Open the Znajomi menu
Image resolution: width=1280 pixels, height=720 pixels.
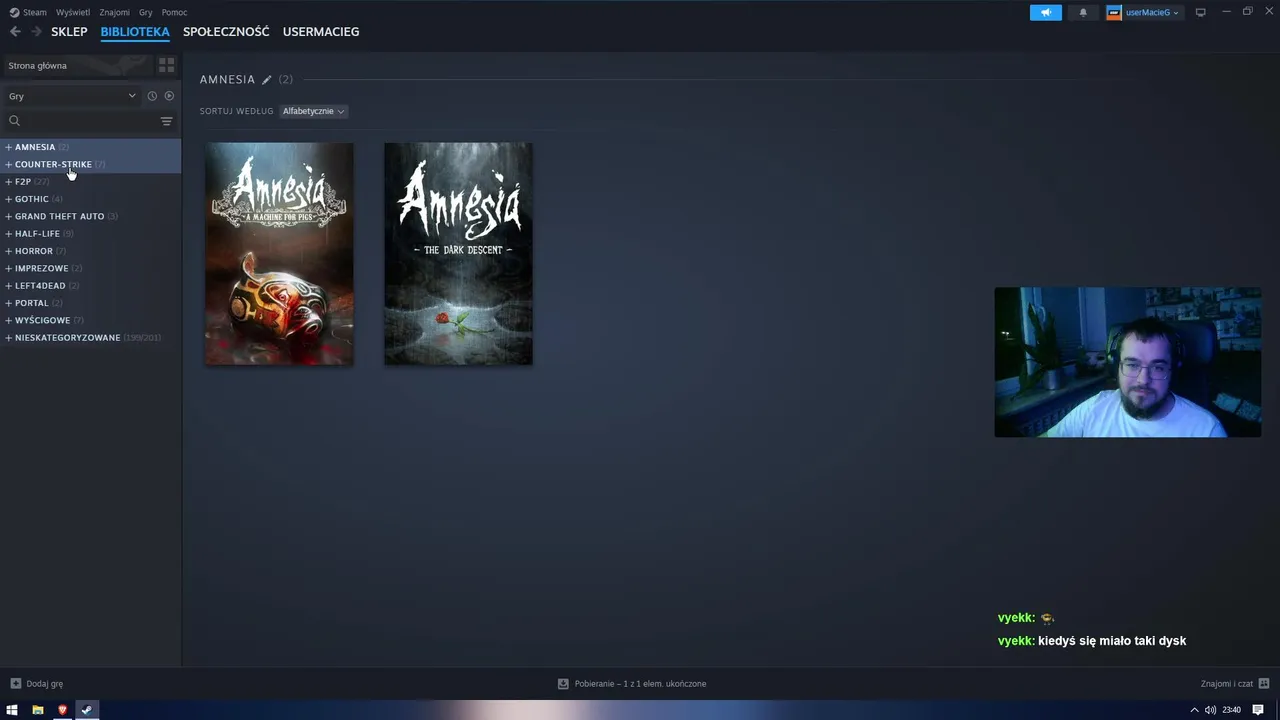tap(114, 12)
